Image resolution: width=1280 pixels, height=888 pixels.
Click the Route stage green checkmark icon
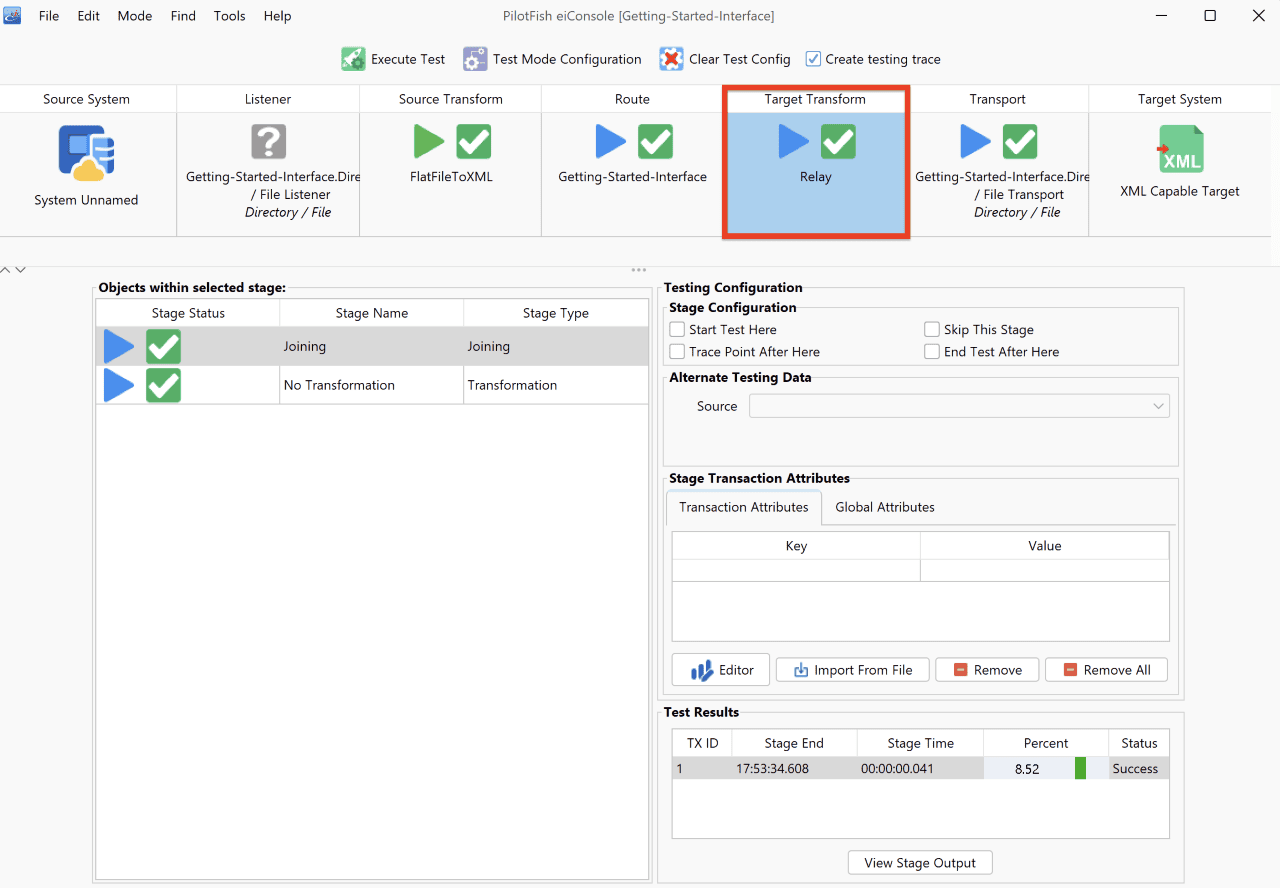pos(656,142)
